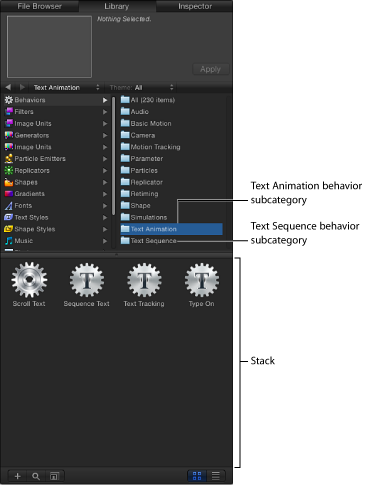367x485 pixels.
Task: Expand the Shapes category arrow
Action: click(105, 182)
